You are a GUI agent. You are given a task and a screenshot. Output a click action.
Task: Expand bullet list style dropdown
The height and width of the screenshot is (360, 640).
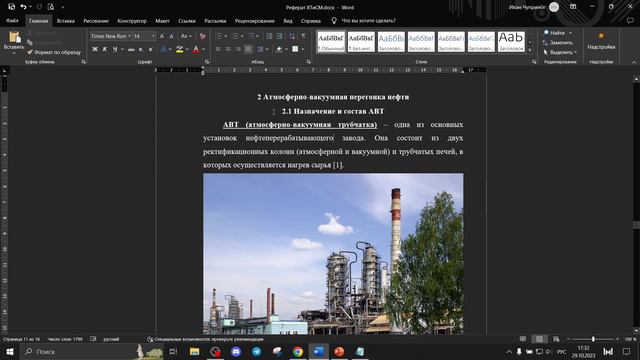pos(226,36)
